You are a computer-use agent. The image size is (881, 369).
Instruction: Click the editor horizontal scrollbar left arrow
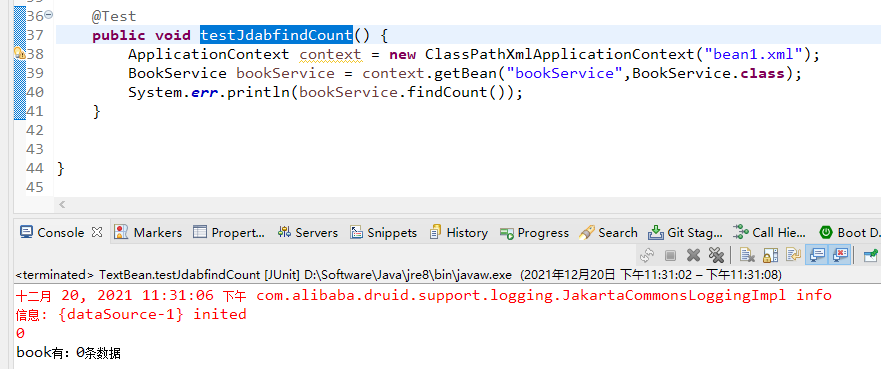click(x=61, y=204)
